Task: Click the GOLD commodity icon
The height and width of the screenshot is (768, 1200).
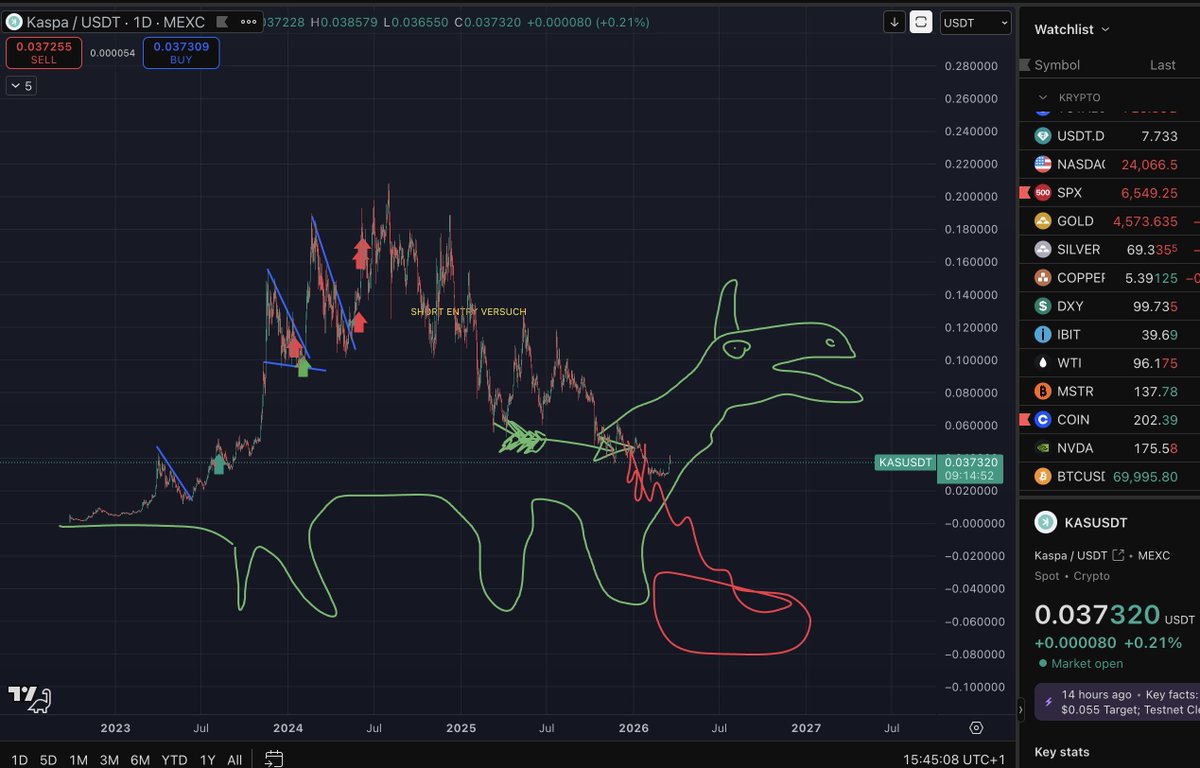Action: click(x=1043, y=221)
